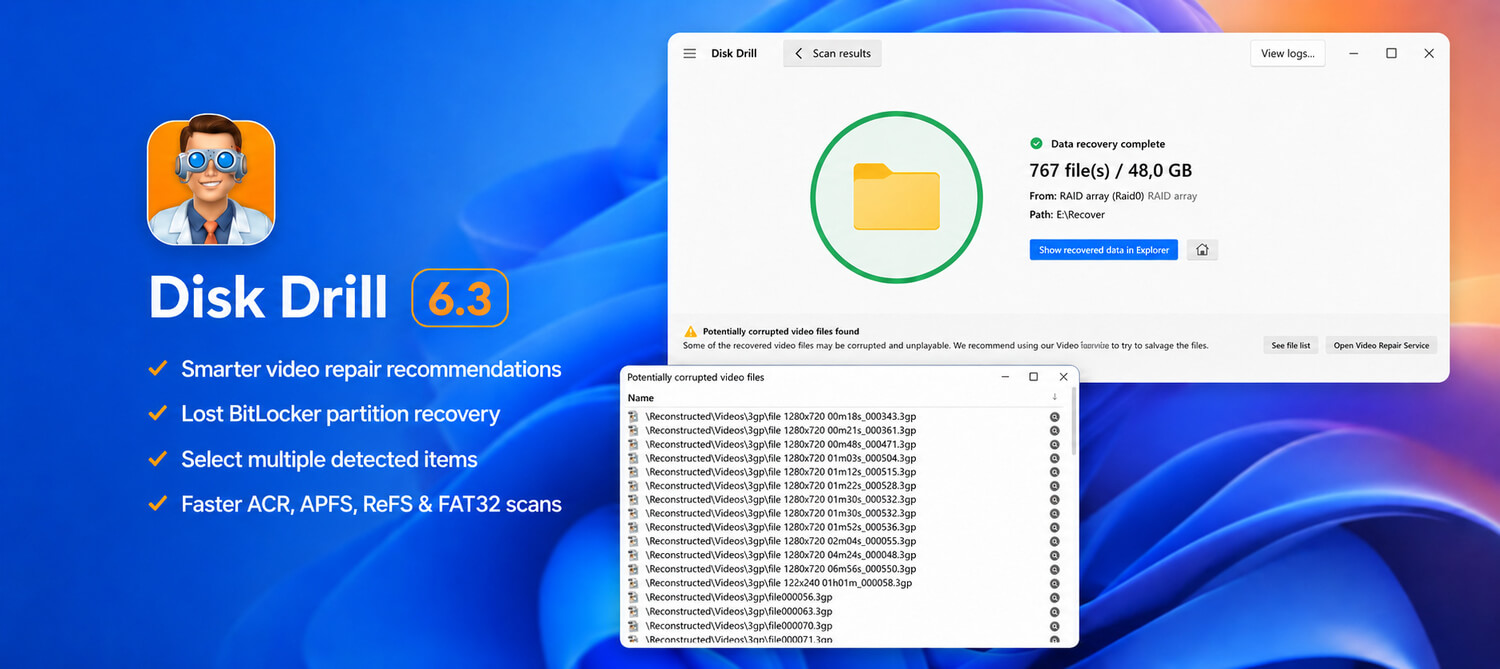Maximize the Potentially corrupted video files window

pyautogui.click(x=1033, y=377)
